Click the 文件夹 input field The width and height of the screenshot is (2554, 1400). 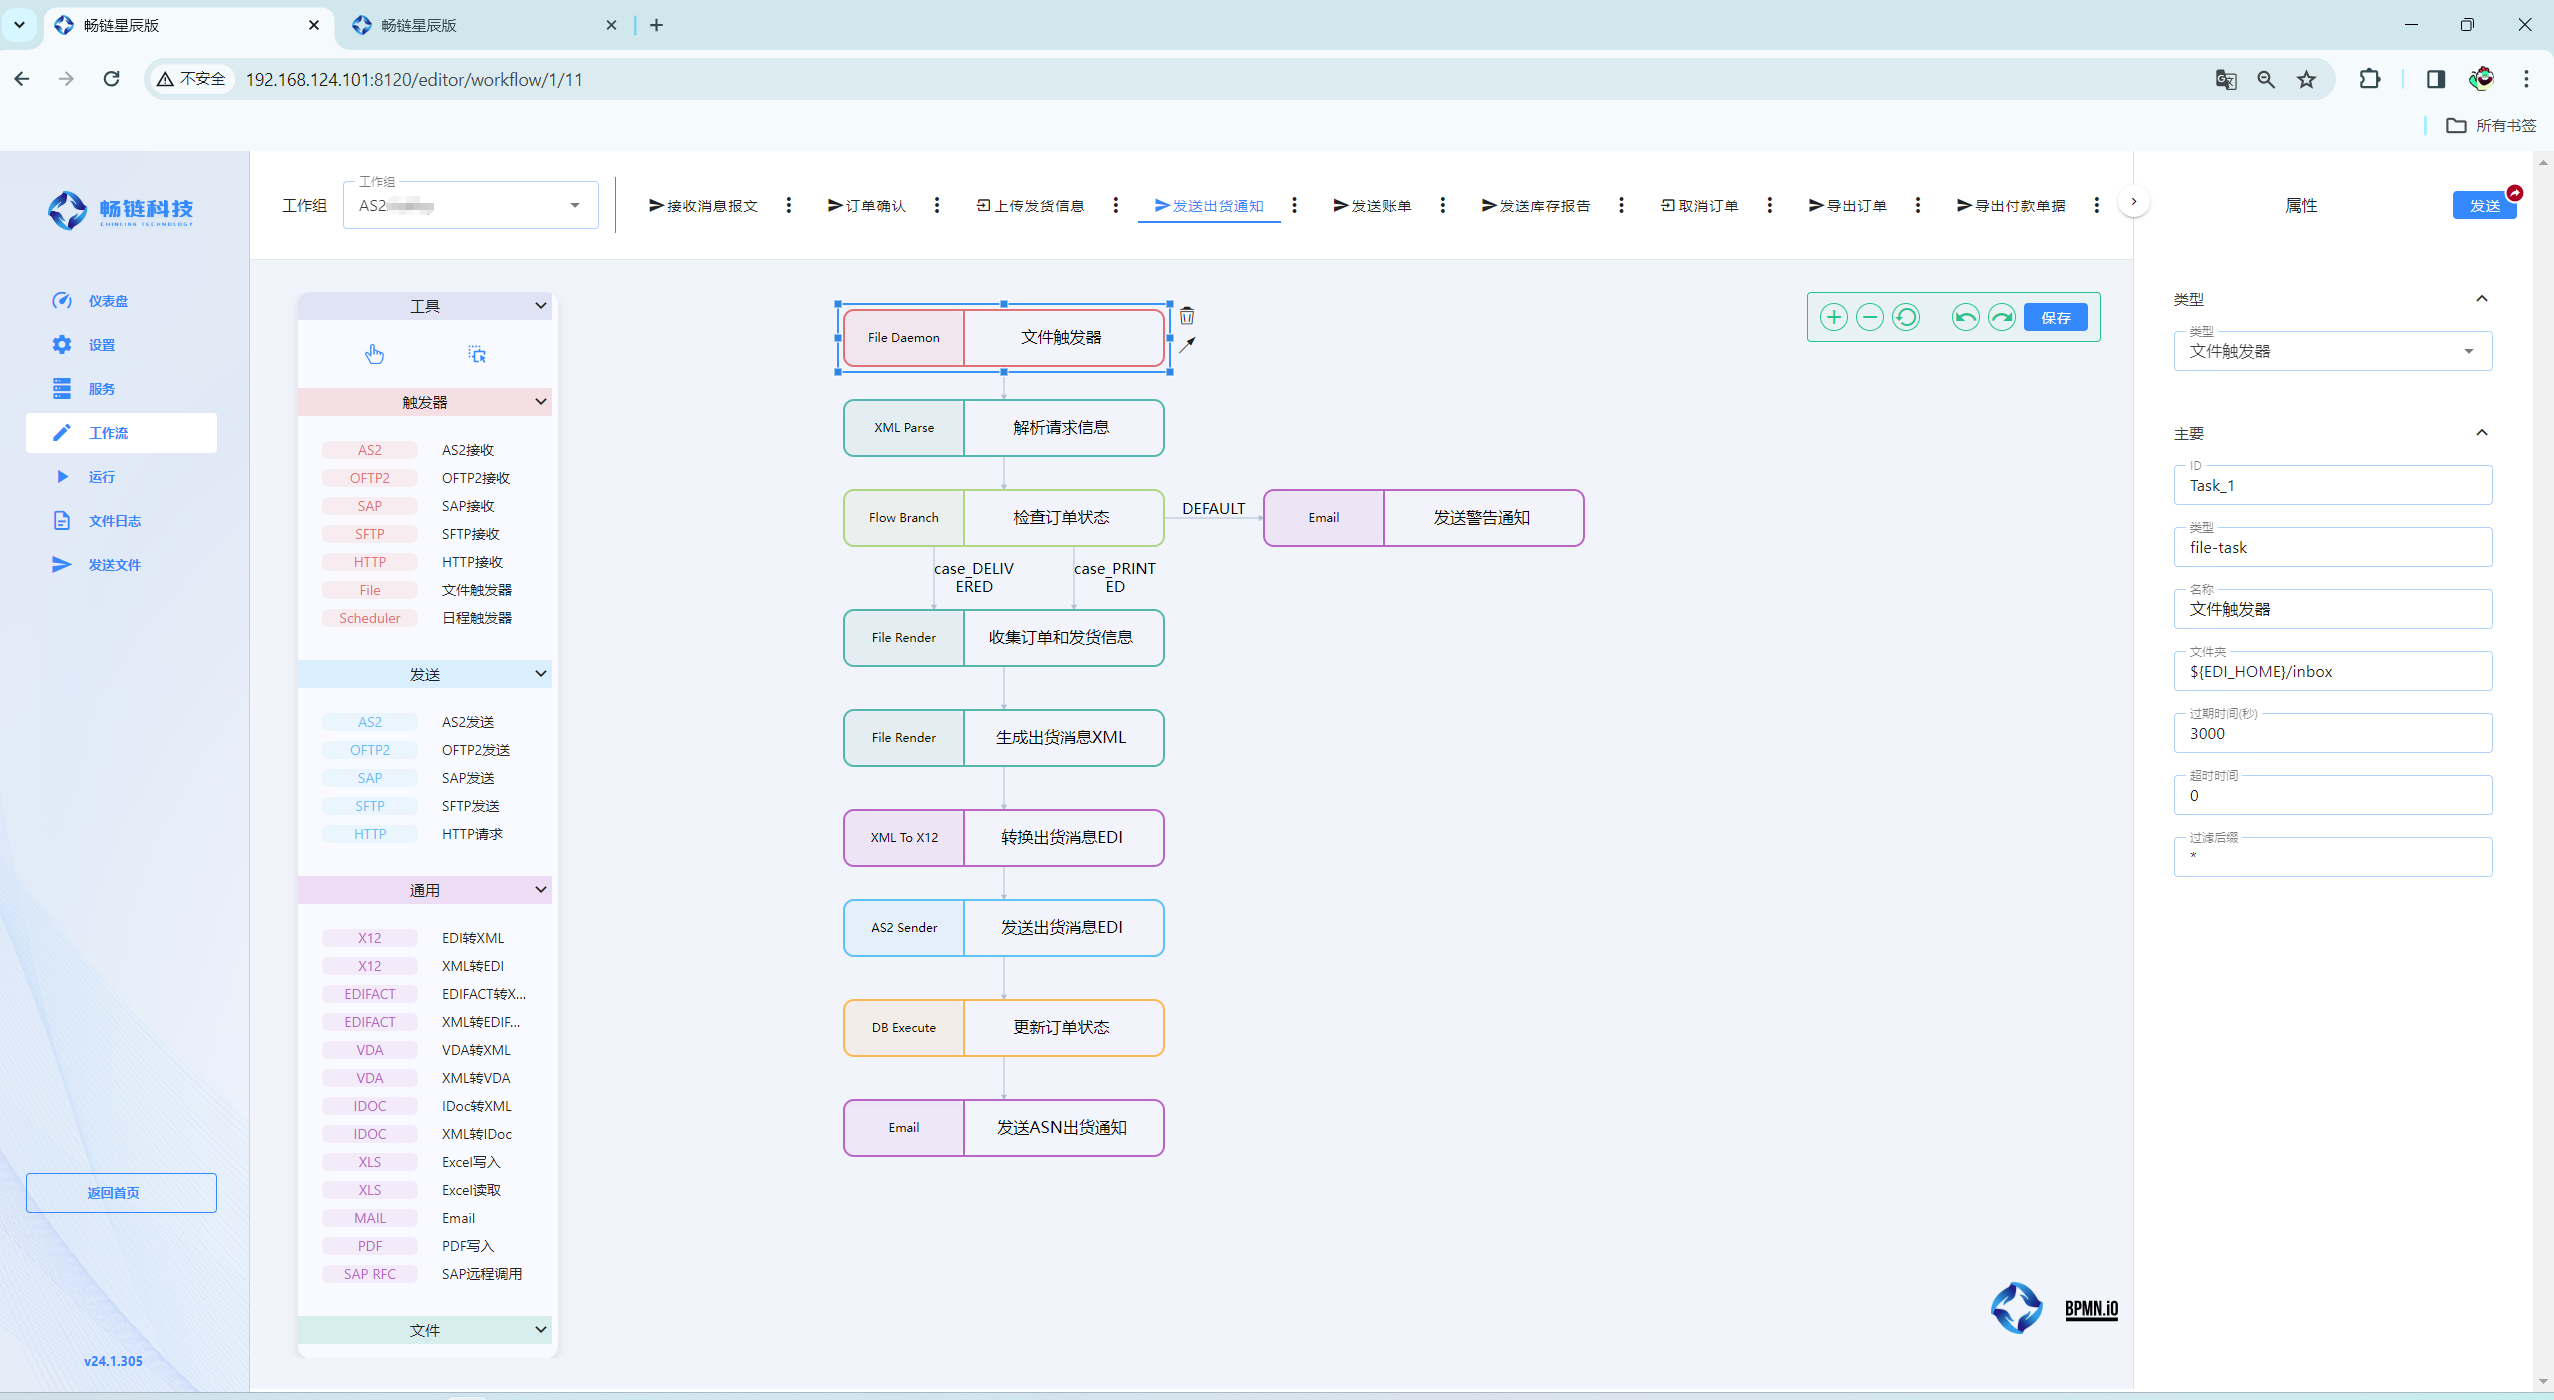2331,672
